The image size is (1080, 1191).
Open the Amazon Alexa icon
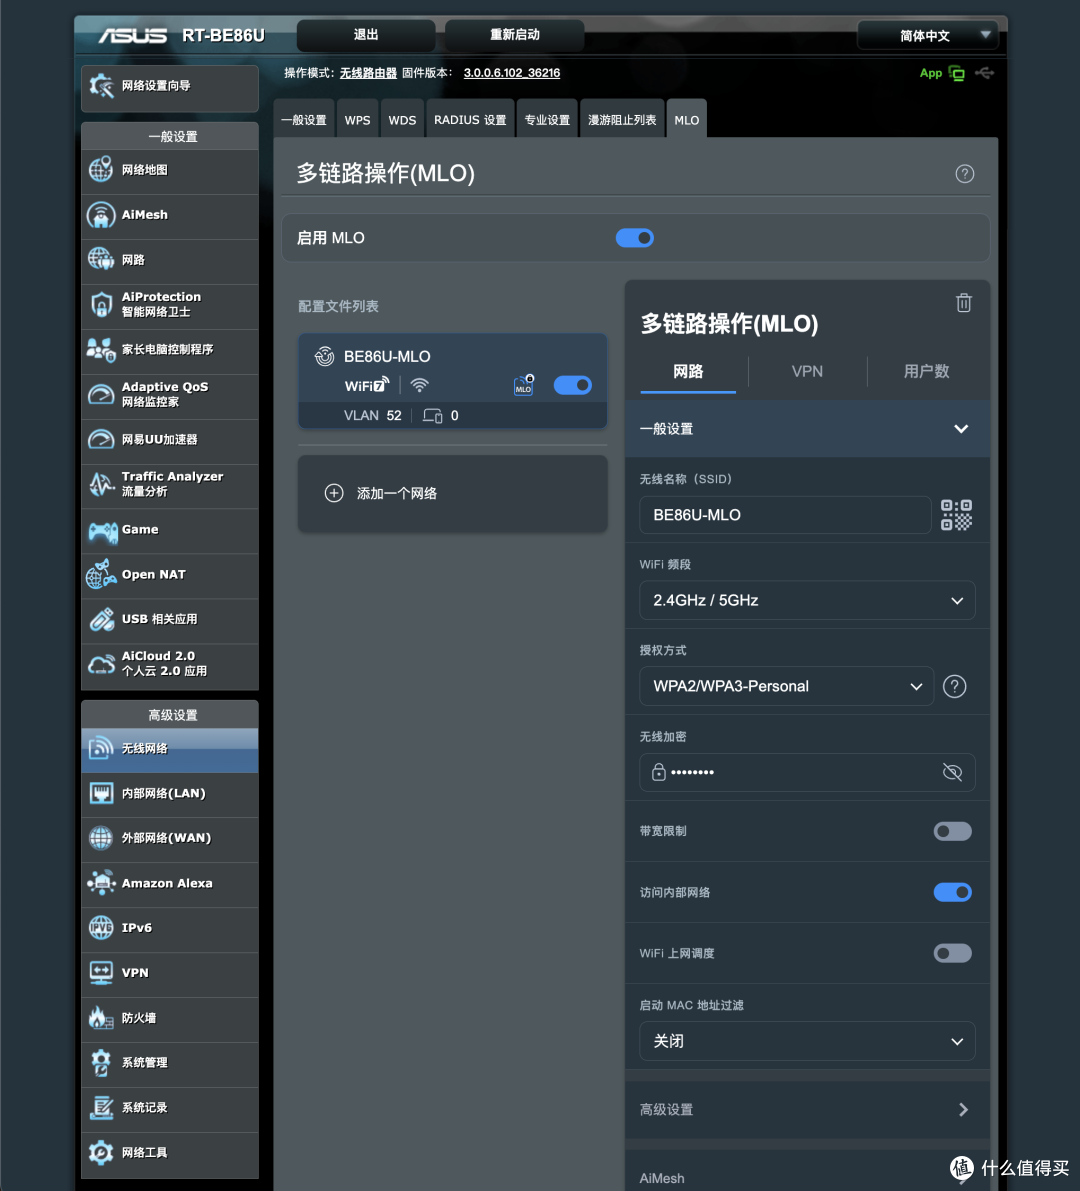101,883
